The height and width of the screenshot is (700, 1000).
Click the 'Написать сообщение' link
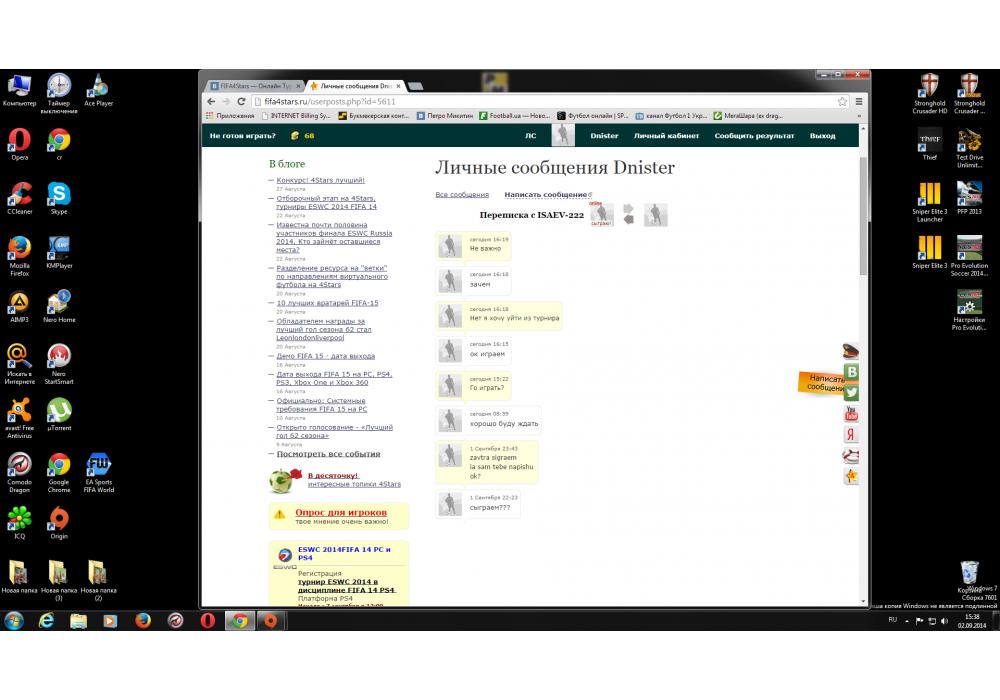[545, 195]
